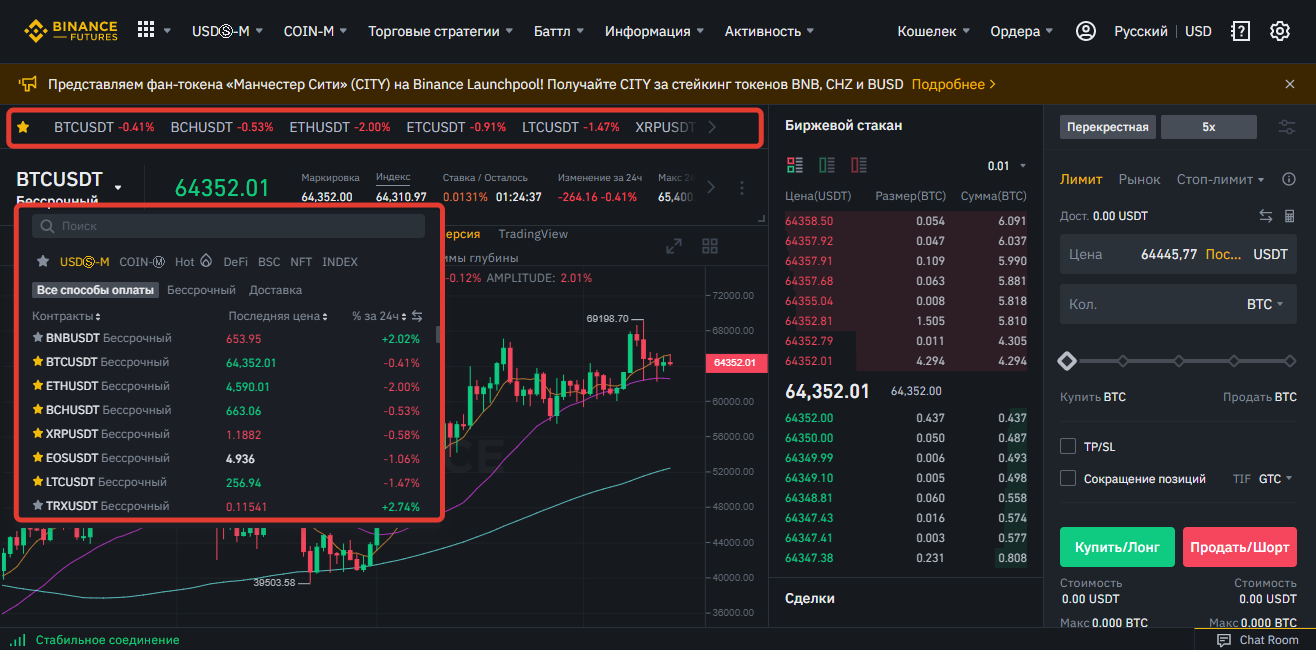Open the settings gear icon
1316x650 pixels.
[1280, 31]
